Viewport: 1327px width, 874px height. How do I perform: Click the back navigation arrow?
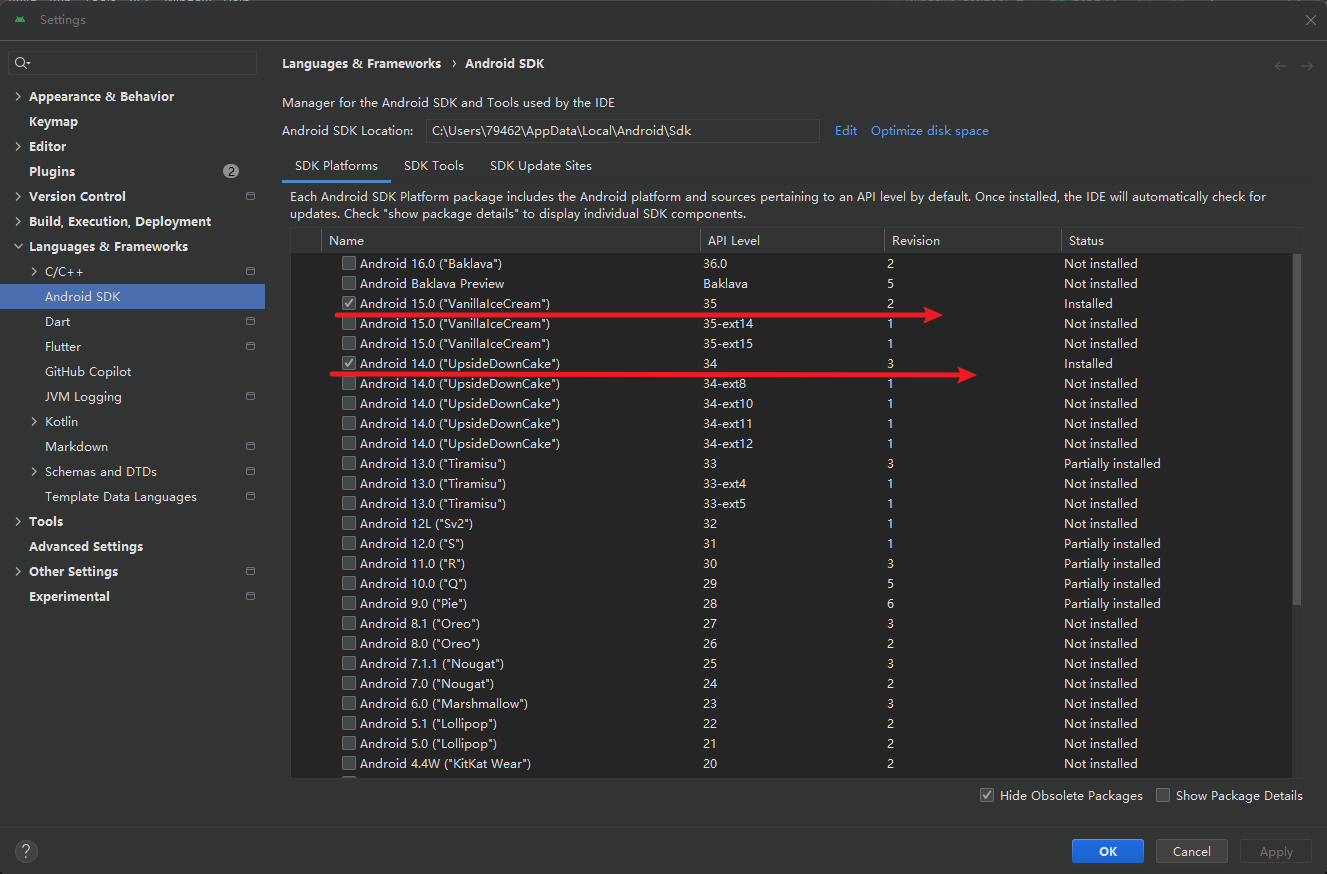point(1281,64)
